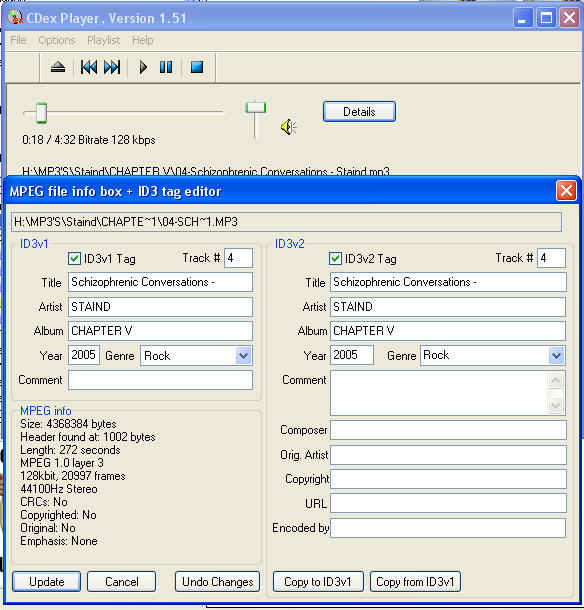Expand the ID3v2 Genre dropdown
Viewport: 584px width, 610px height.
[x=556, y=355]
